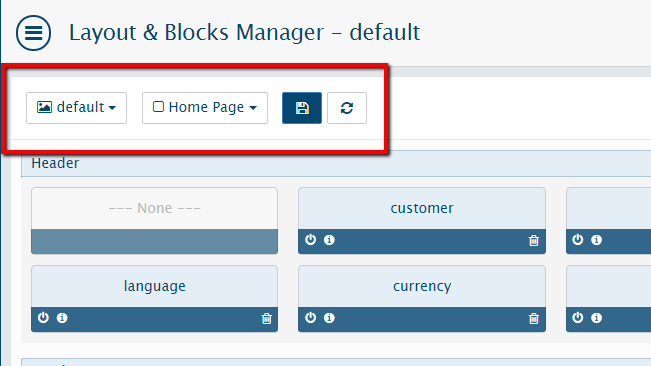Select the language block title
651x366 pixels.
tap(154, 286)
